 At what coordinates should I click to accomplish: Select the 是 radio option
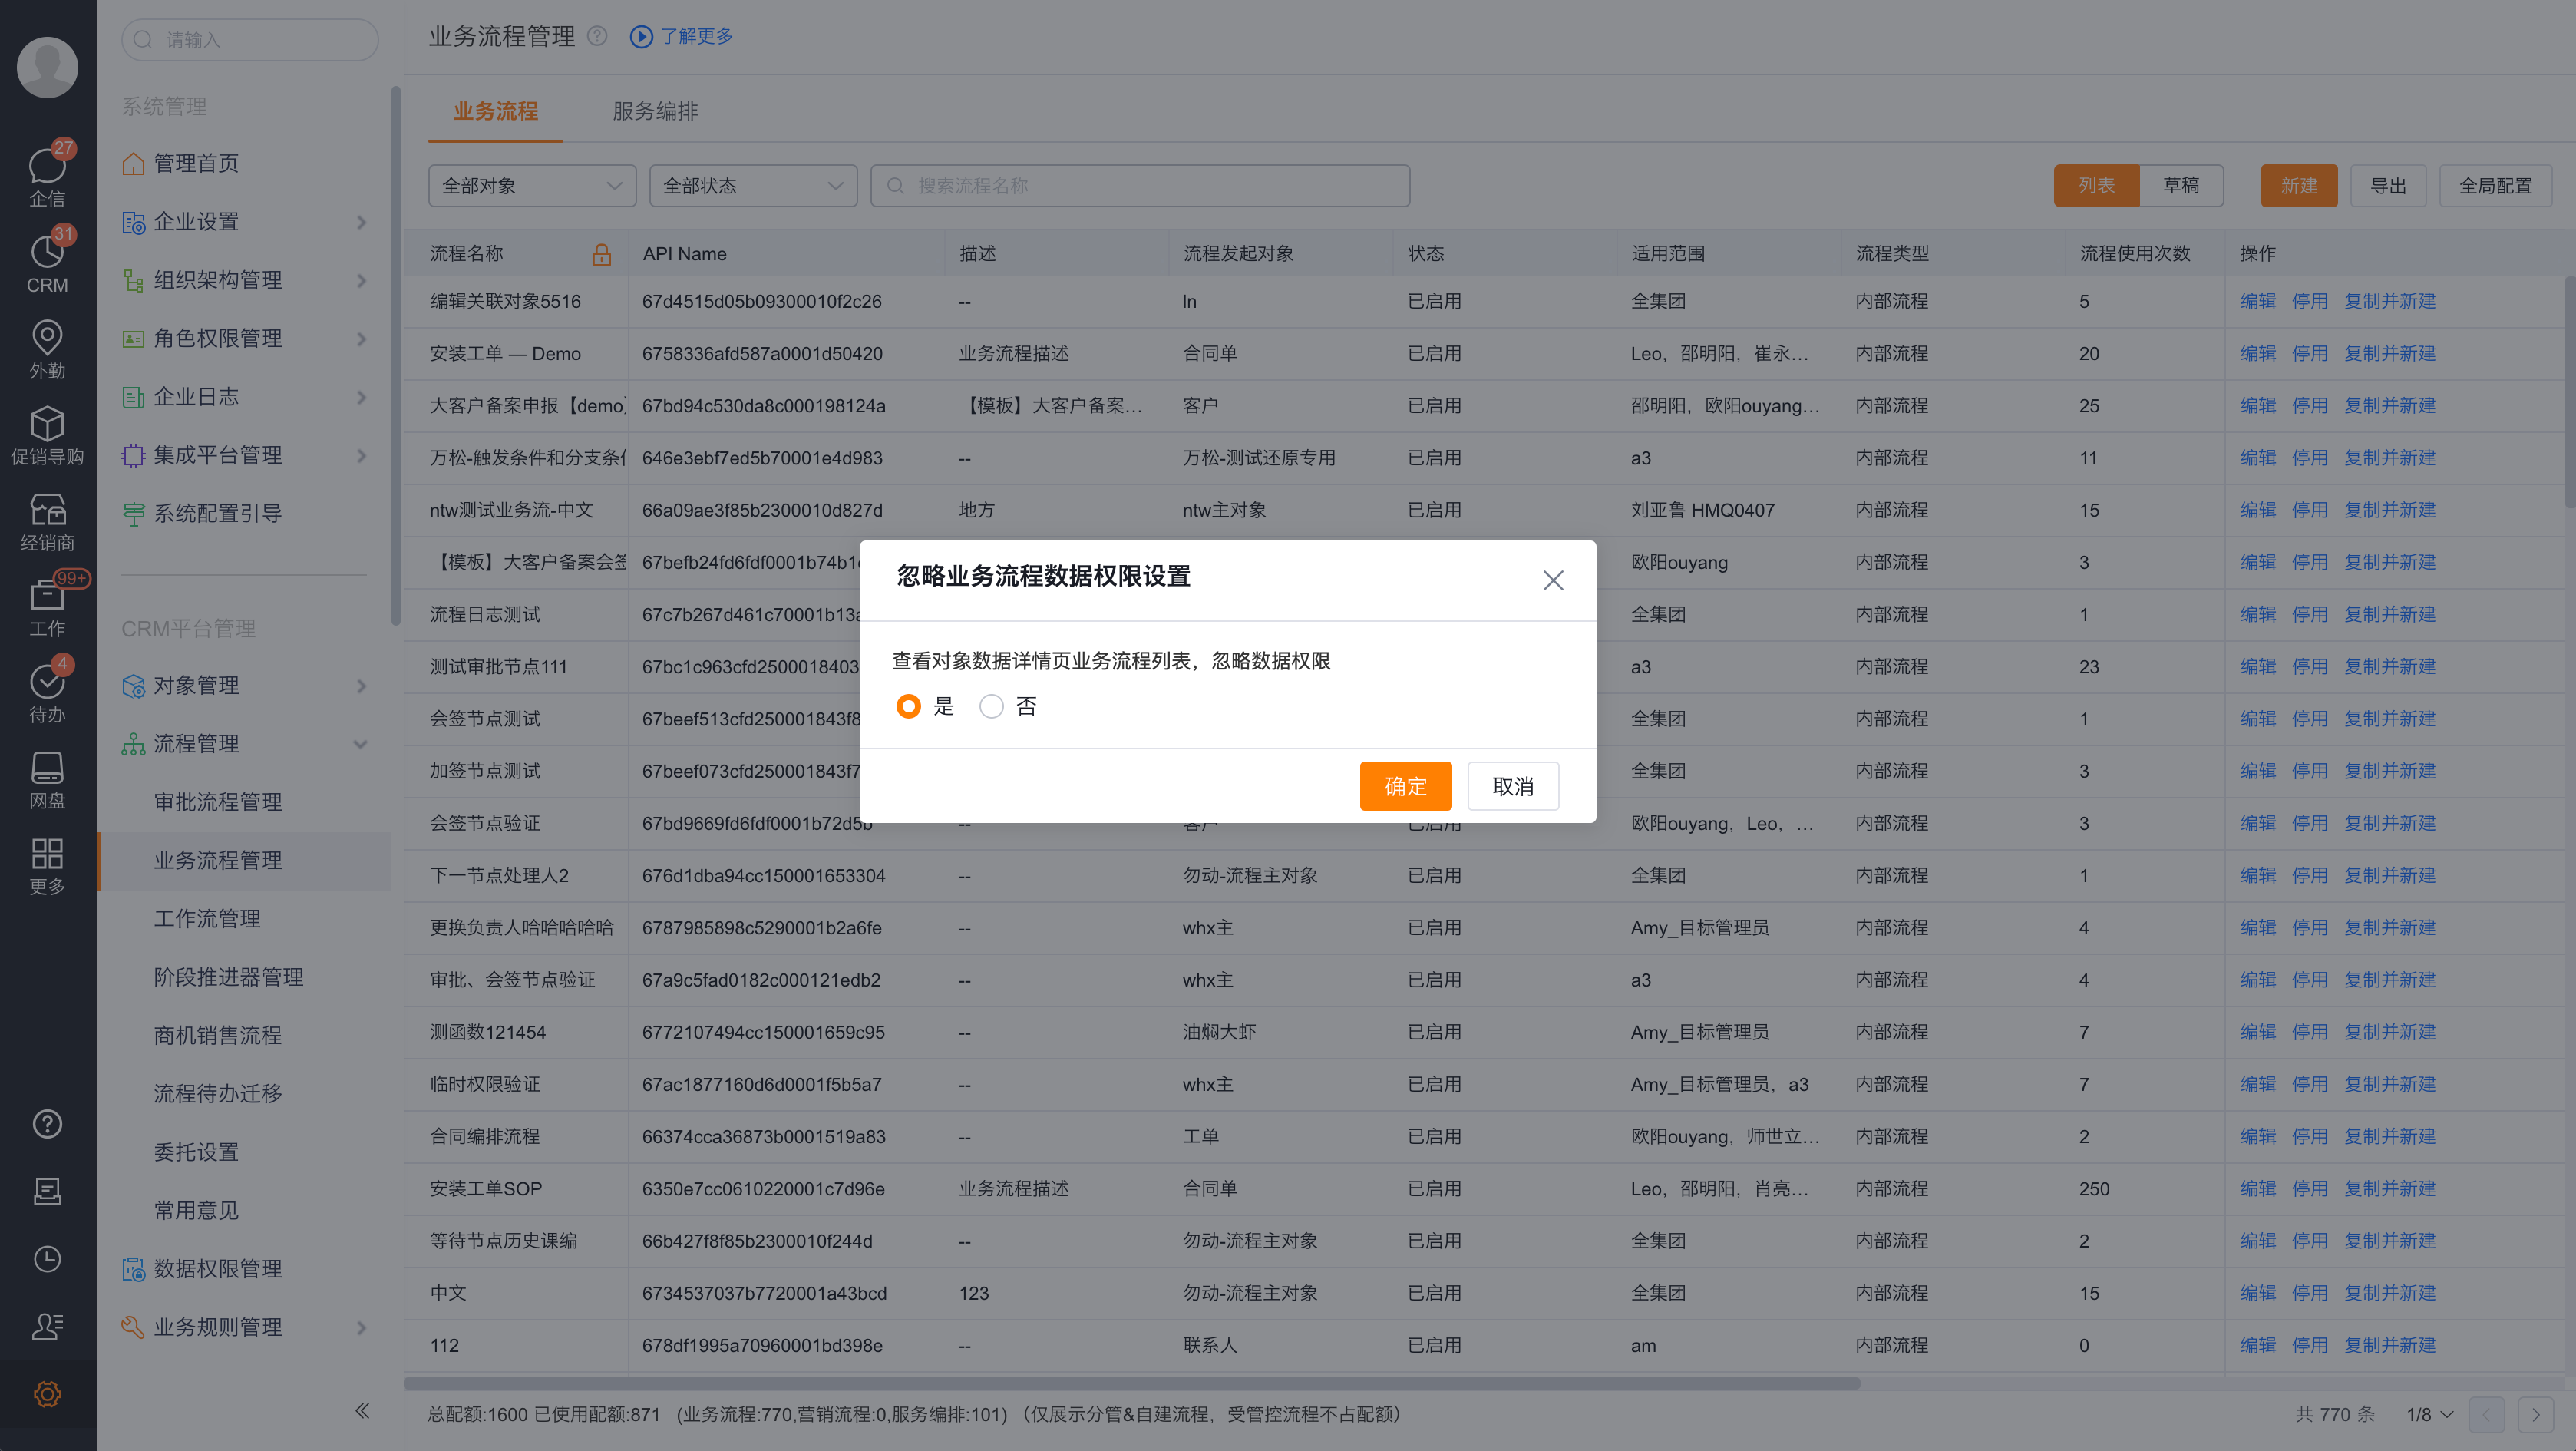click(908, 706)
